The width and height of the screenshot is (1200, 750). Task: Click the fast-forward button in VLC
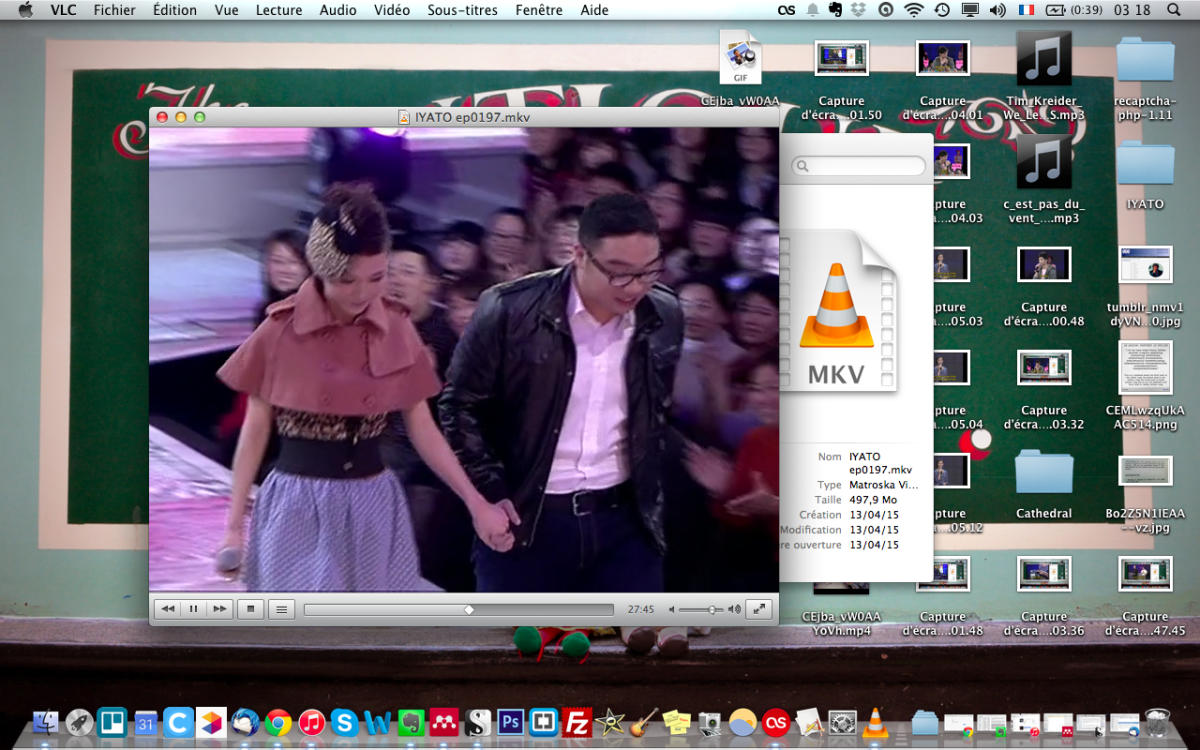click(x=219, y=608)
